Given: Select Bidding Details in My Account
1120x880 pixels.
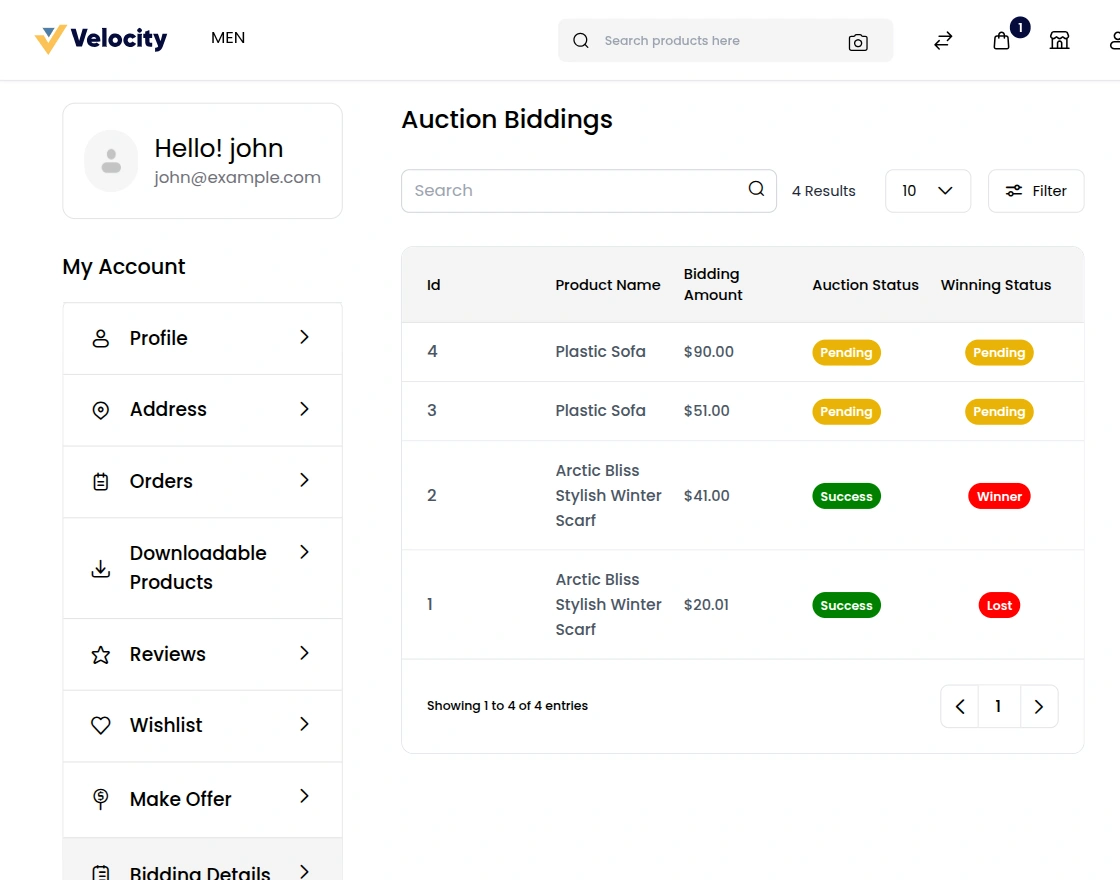Looking at the screenshot, I should point(200,868).
